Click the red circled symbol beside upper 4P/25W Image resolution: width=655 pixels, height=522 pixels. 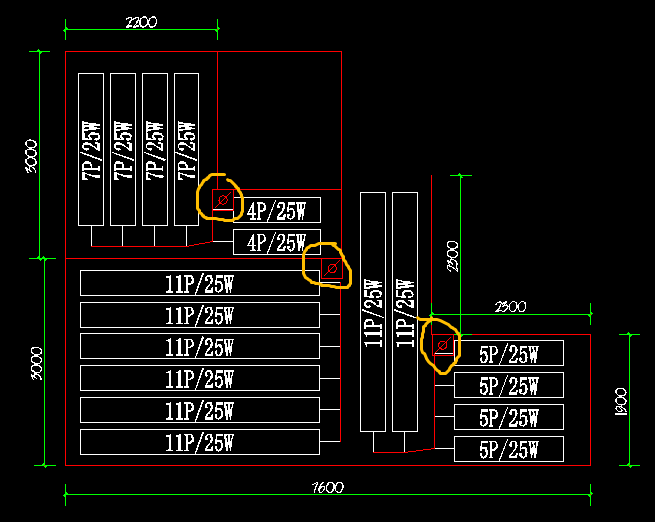click(x=223, y=201)
